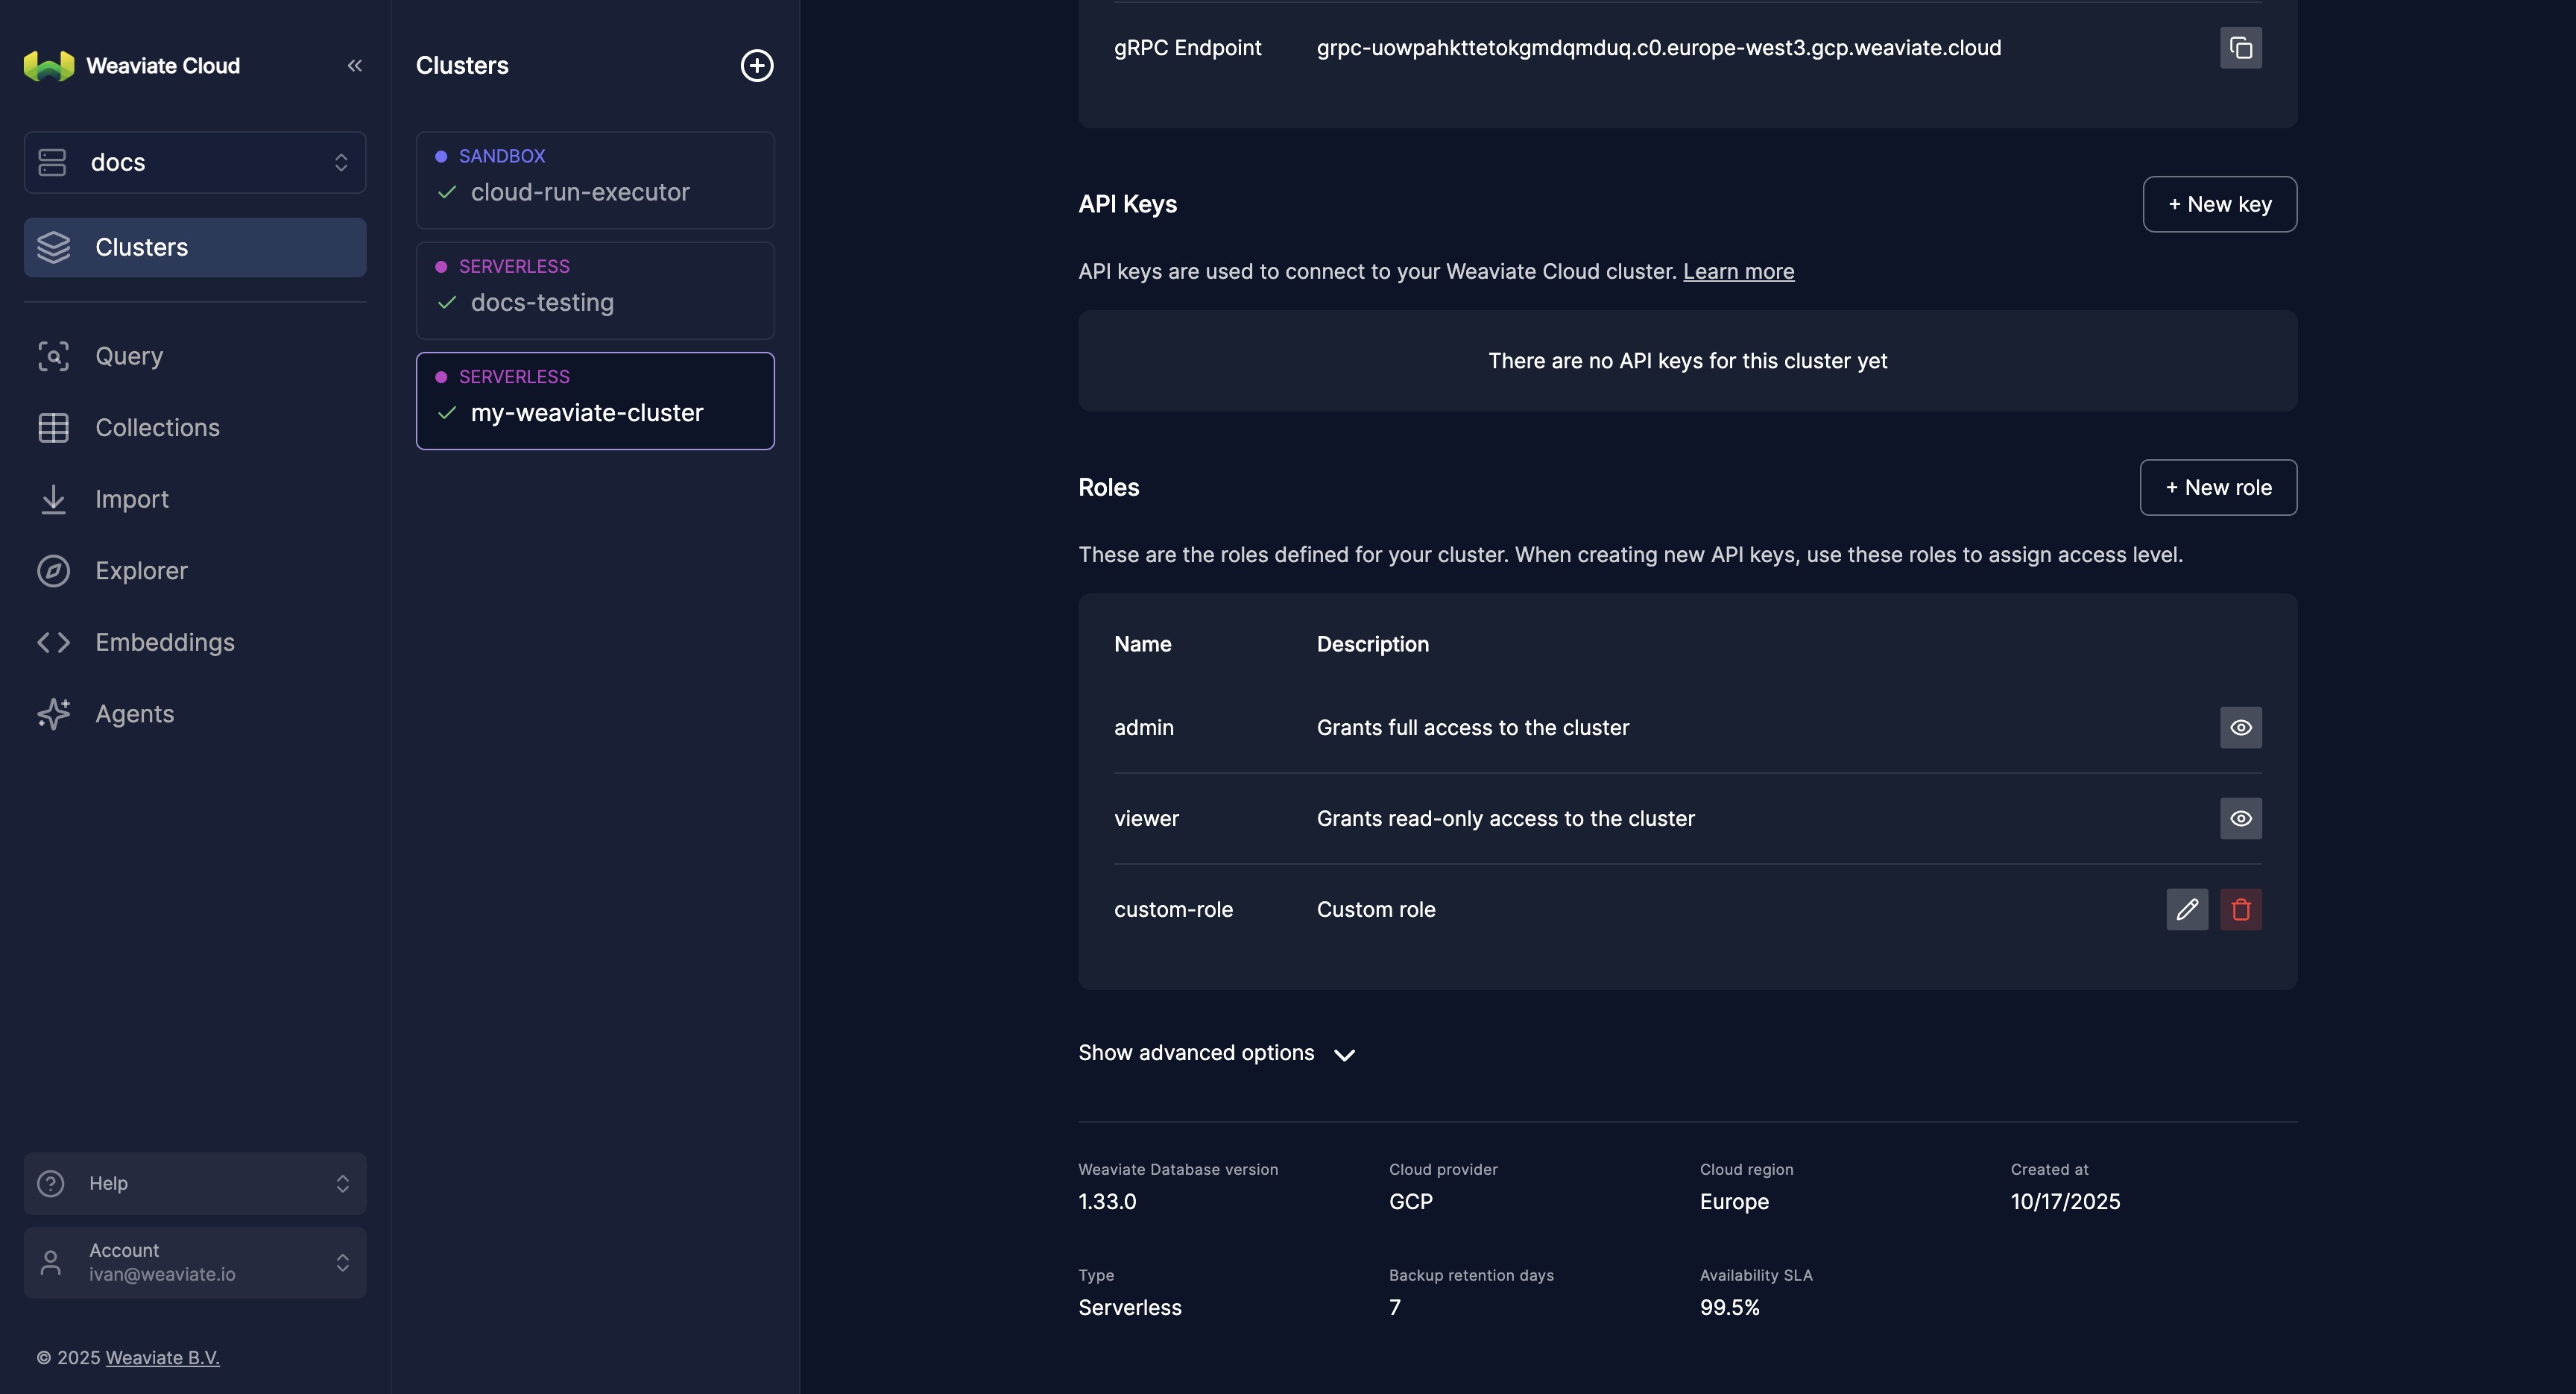Click the + New role button
The height and width of the screenshot is (1394, 2576).
[x=2217, y=487]
